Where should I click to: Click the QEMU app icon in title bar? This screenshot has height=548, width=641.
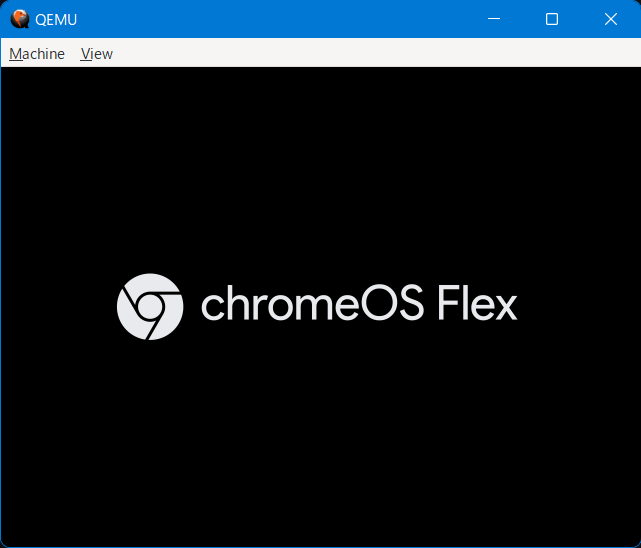[x=19, y=19]
